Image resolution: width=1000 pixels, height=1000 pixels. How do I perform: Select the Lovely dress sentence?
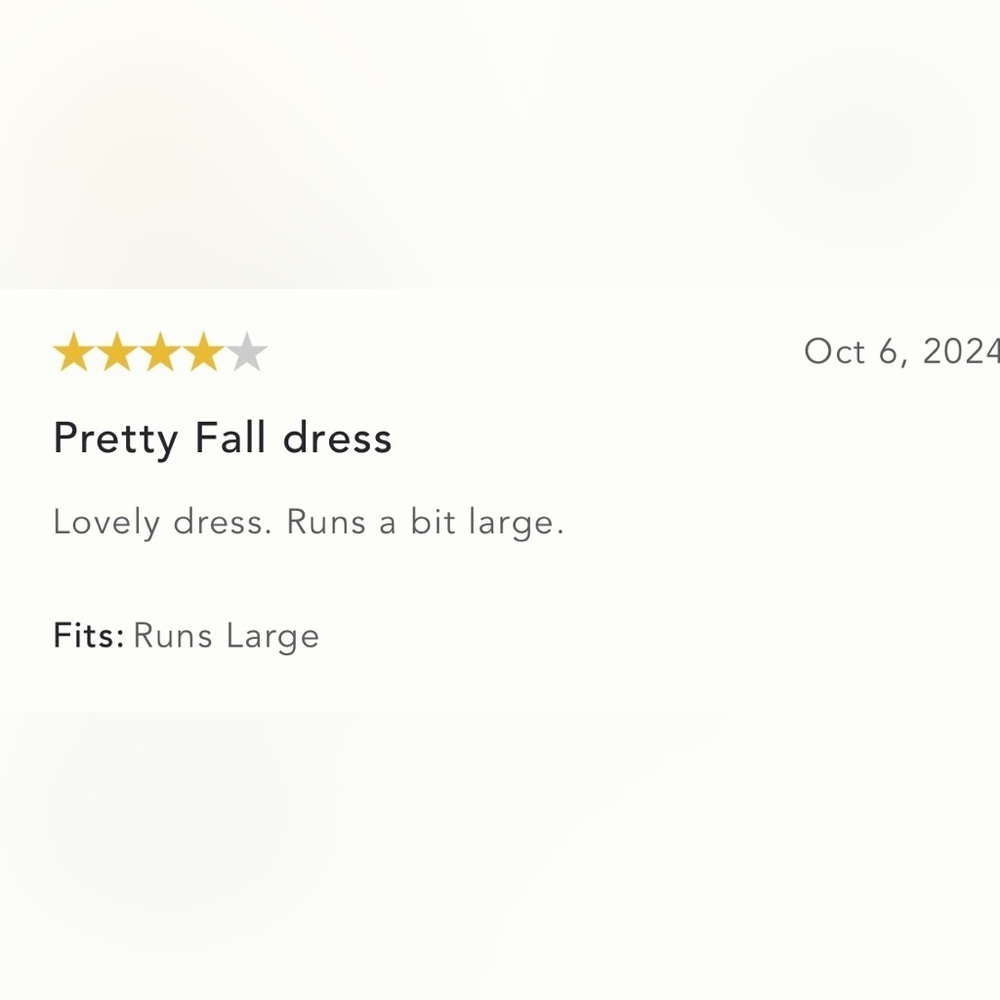[x=163, y=523]
